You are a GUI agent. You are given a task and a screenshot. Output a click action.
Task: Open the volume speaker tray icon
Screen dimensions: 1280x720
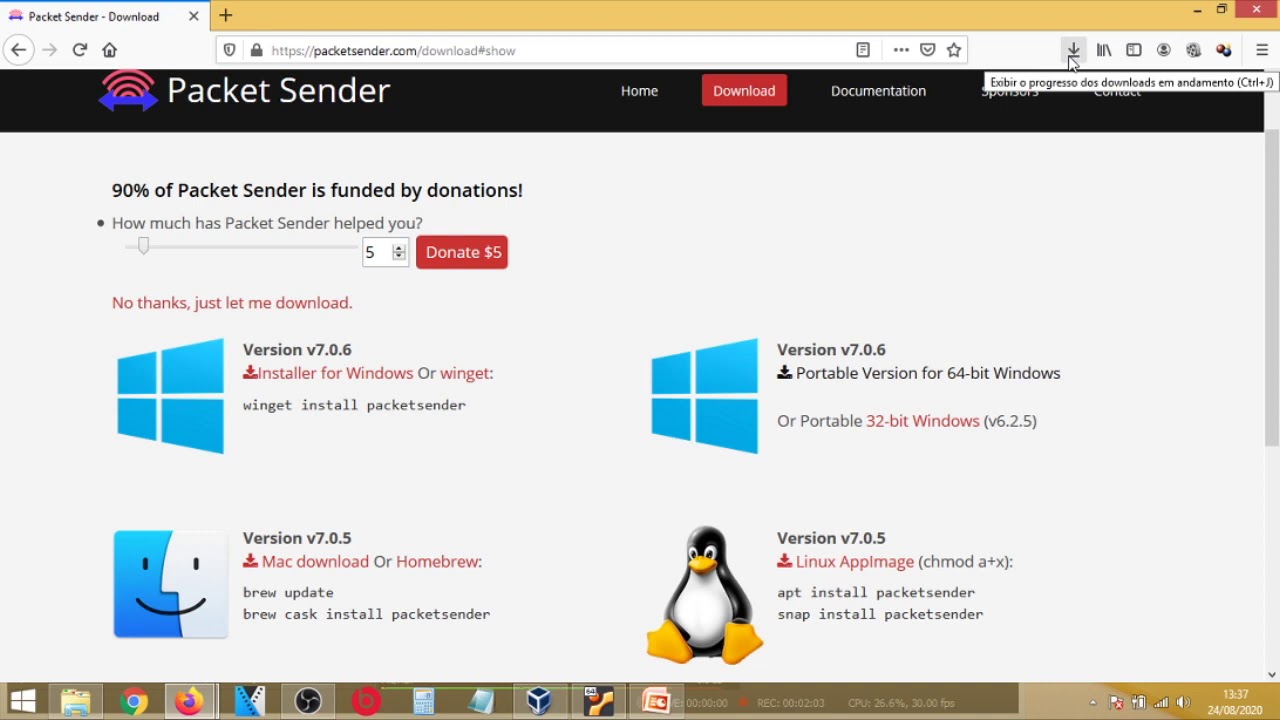click(x=1184, y=702)
